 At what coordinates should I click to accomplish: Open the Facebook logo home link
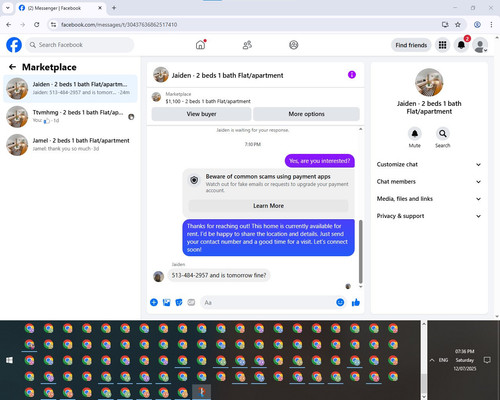pos(14,45)
